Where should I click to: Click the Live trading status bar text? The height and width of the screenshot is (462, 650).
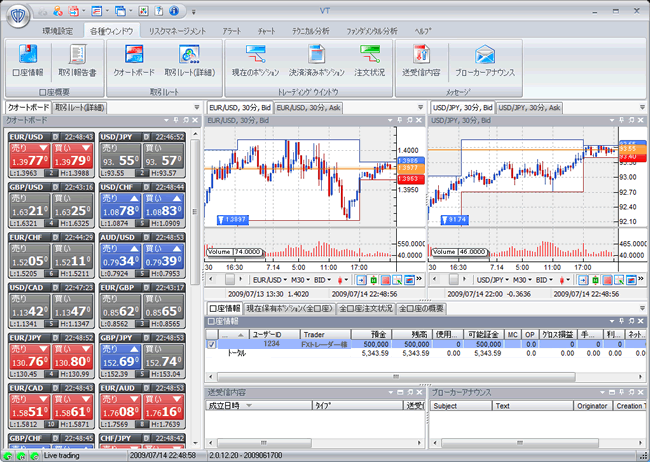61,455
